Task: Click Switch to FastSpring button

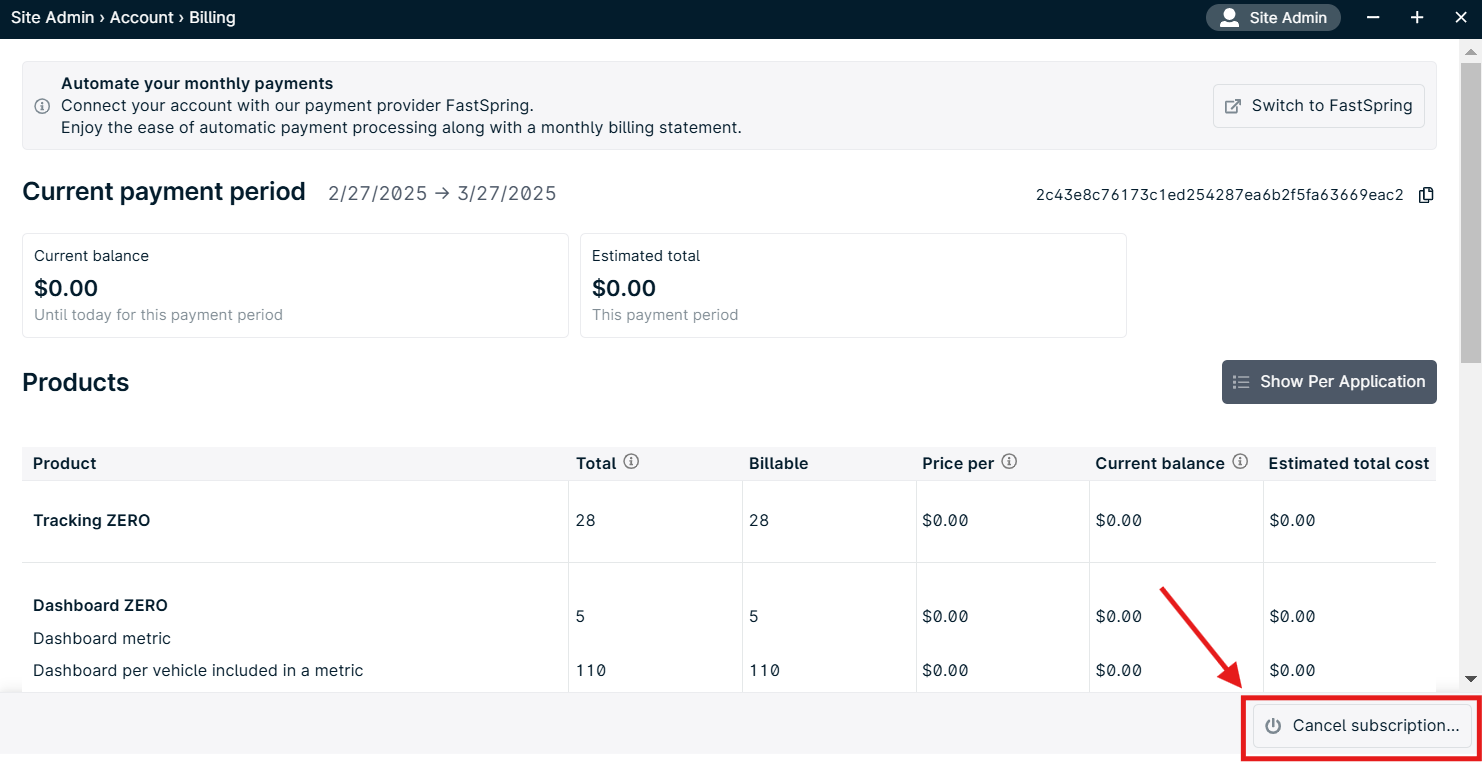Action: [x=1318, y=106]
